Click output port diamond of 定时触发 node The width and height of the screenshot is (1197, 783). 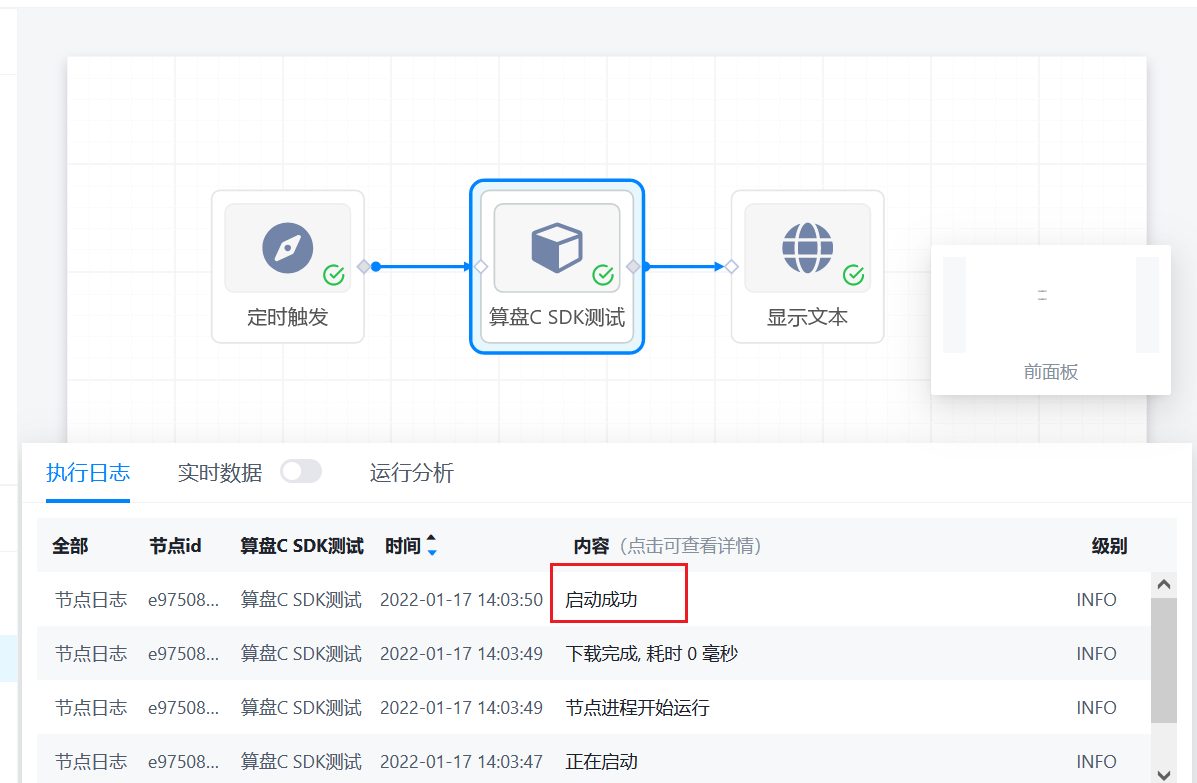(364, 266)
